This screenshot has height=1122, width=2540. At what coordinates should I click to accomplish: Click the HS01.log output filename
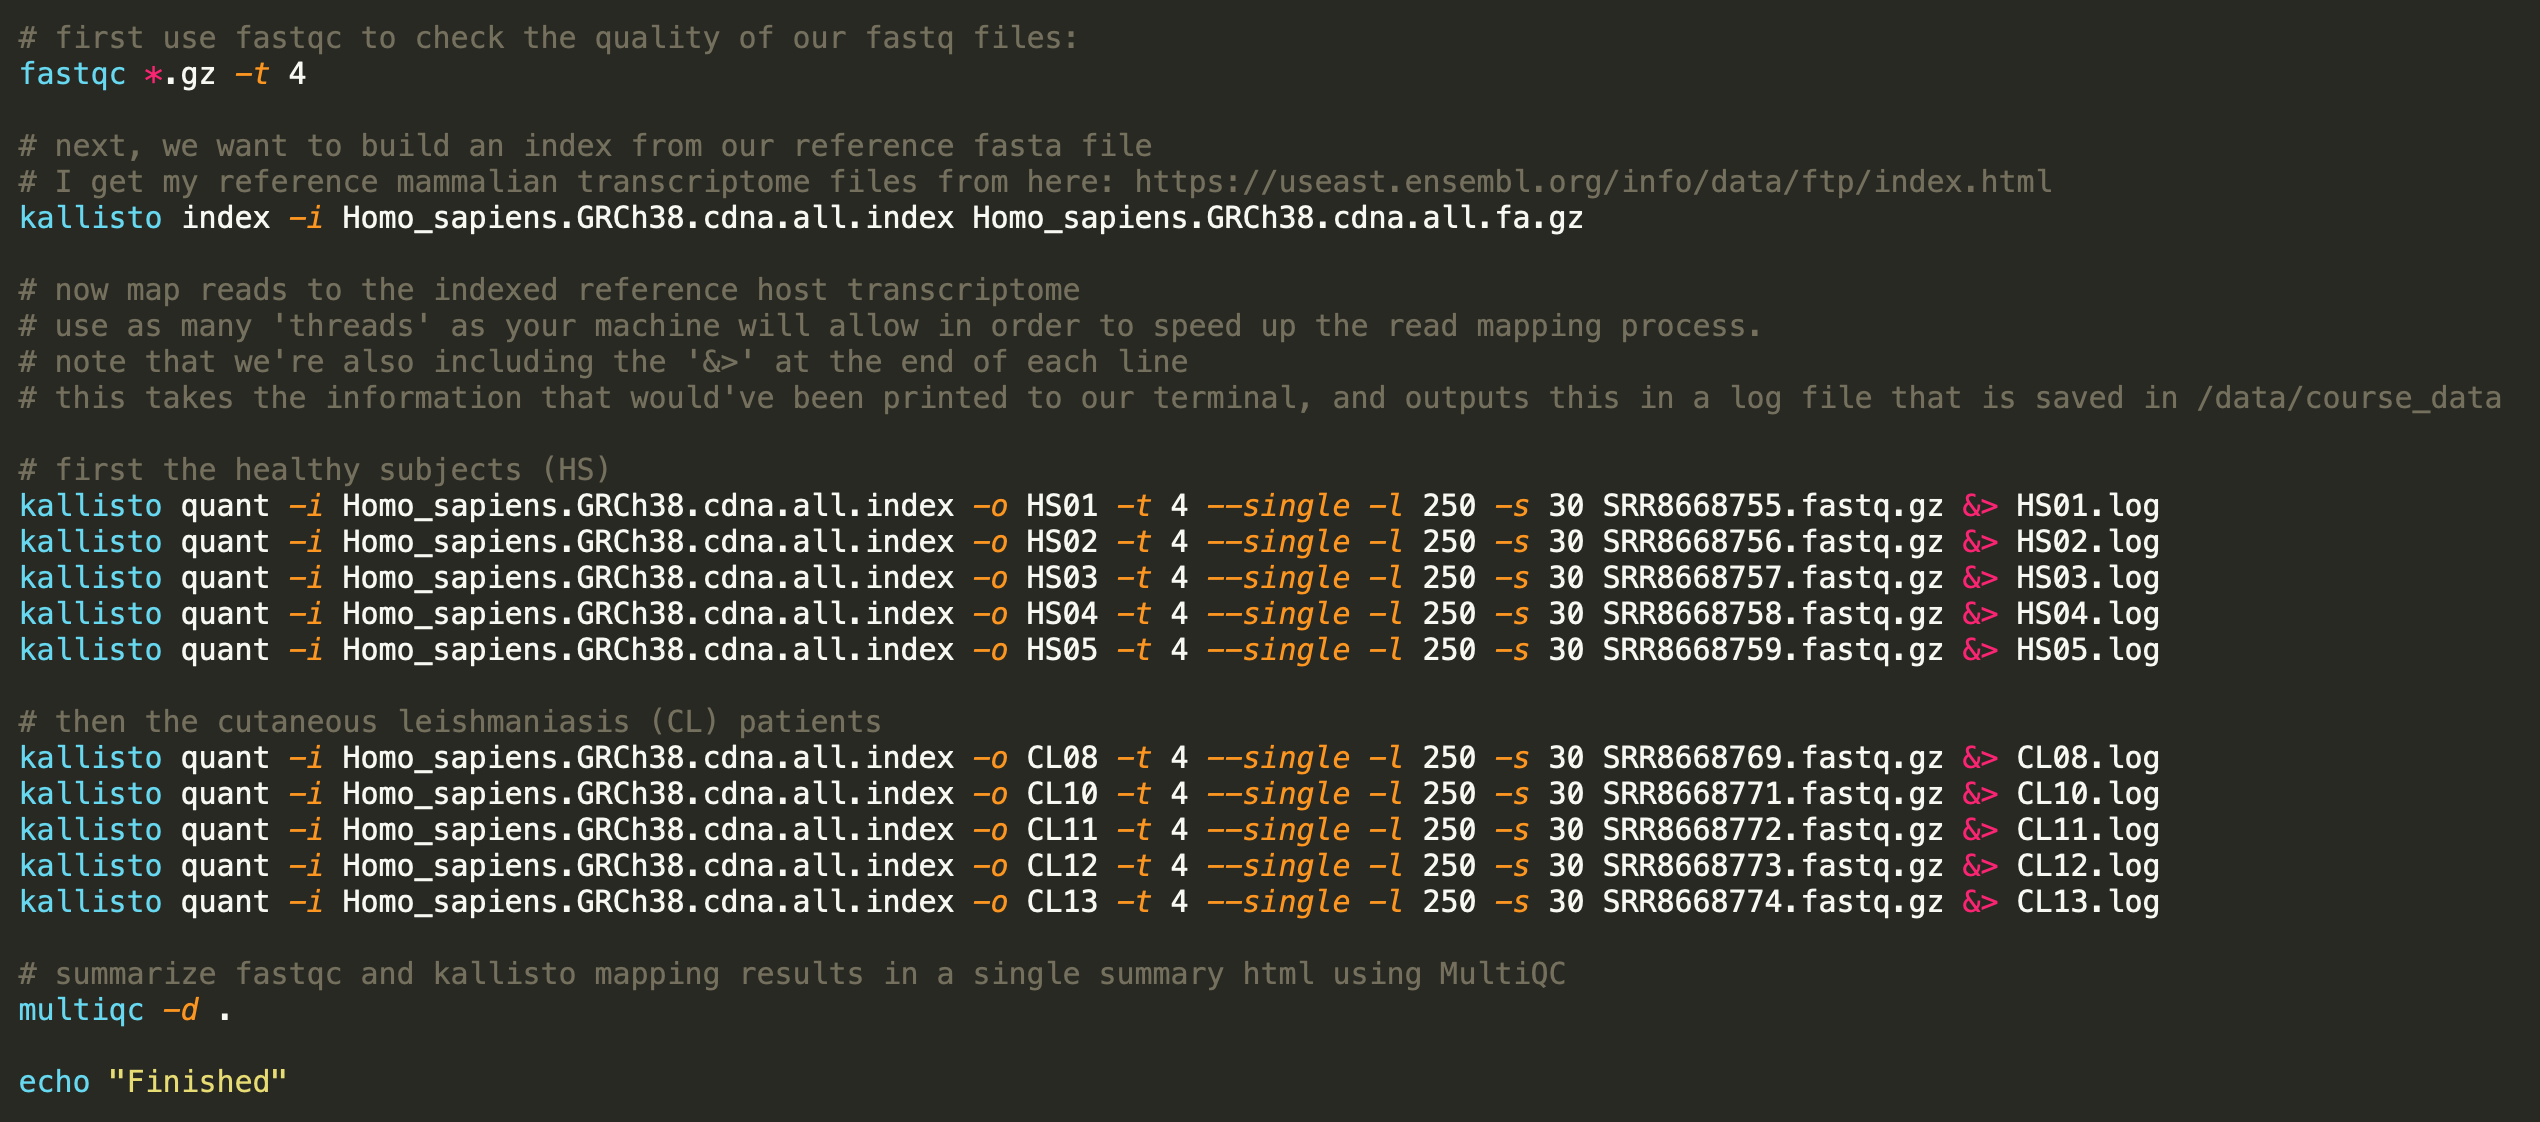tap(2087, 507)
